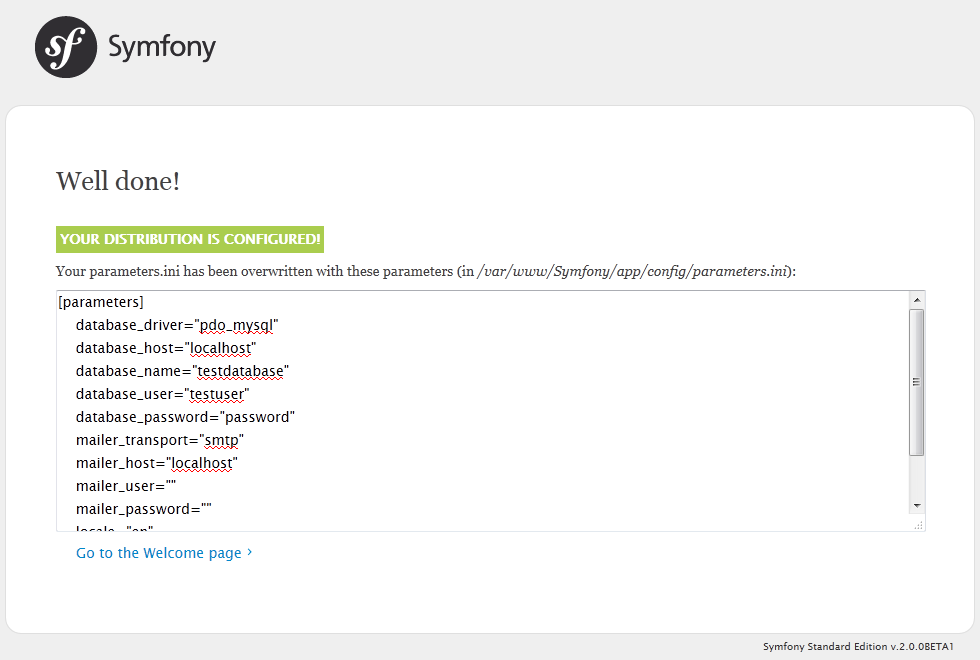Click the mailer_transport="smtp" line
980x660 pixels.
click(x=159, y=441)
